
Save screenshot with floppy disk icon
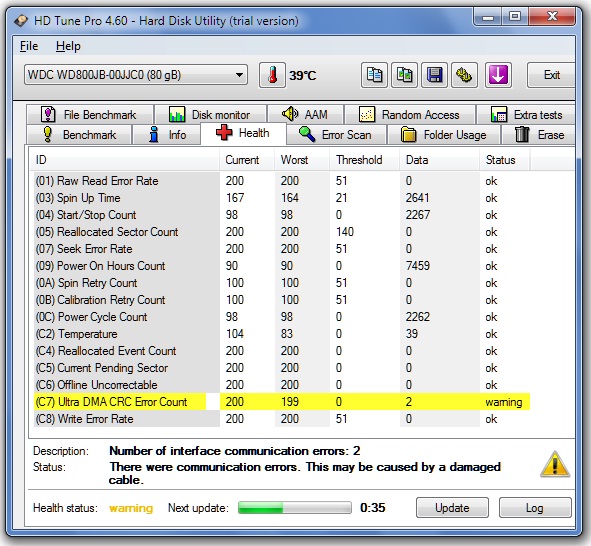click(434, 75)
